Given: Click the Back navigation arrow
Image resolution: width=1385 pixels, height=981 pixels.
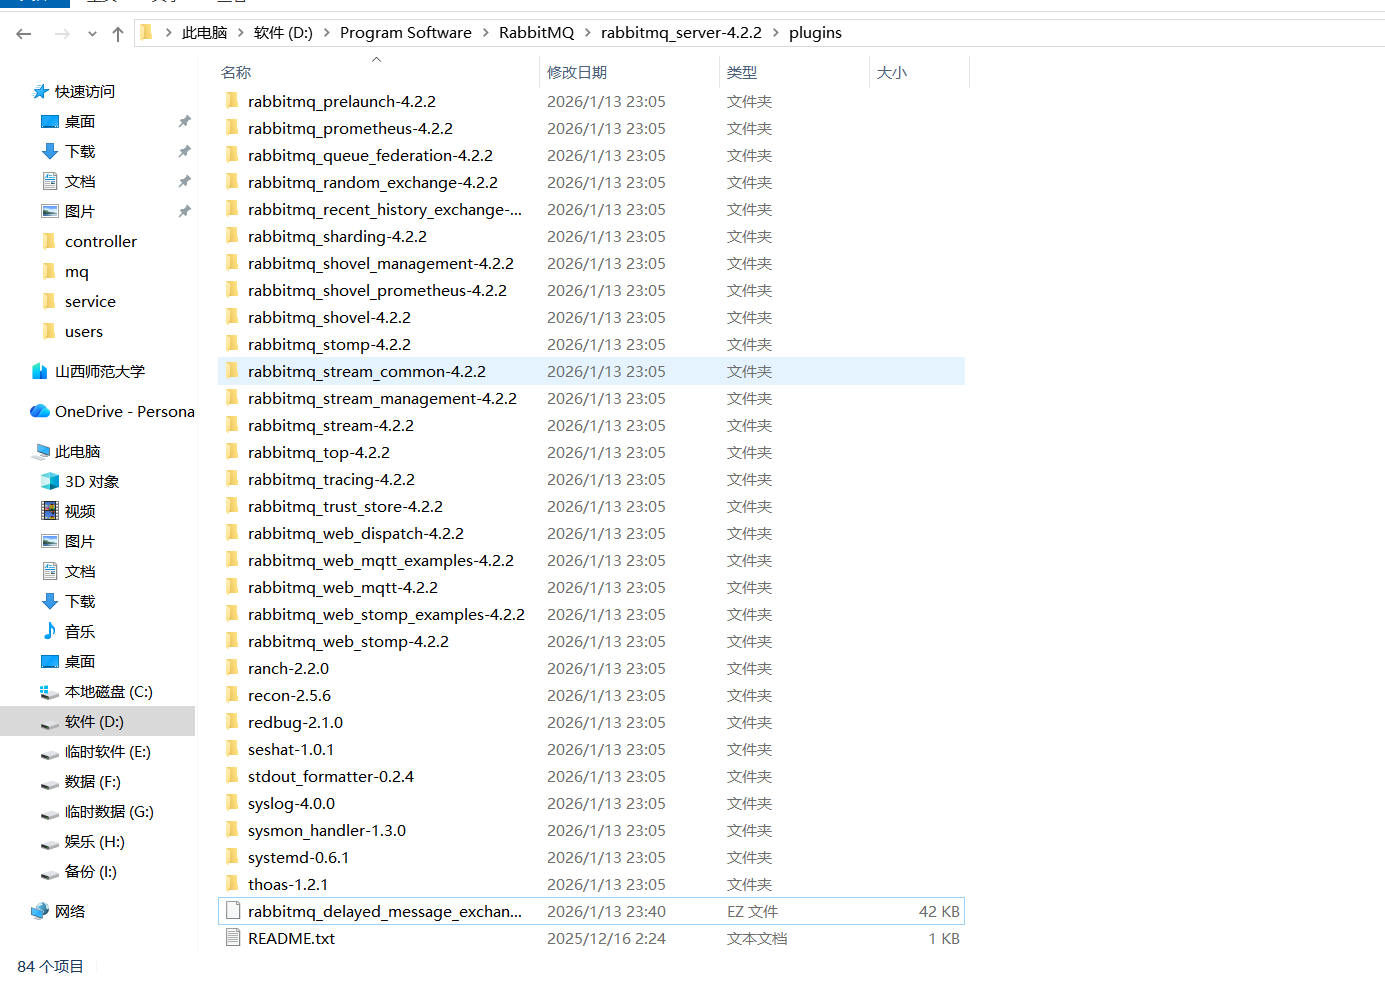Looking at the screenshot, I should click(24, 34).
